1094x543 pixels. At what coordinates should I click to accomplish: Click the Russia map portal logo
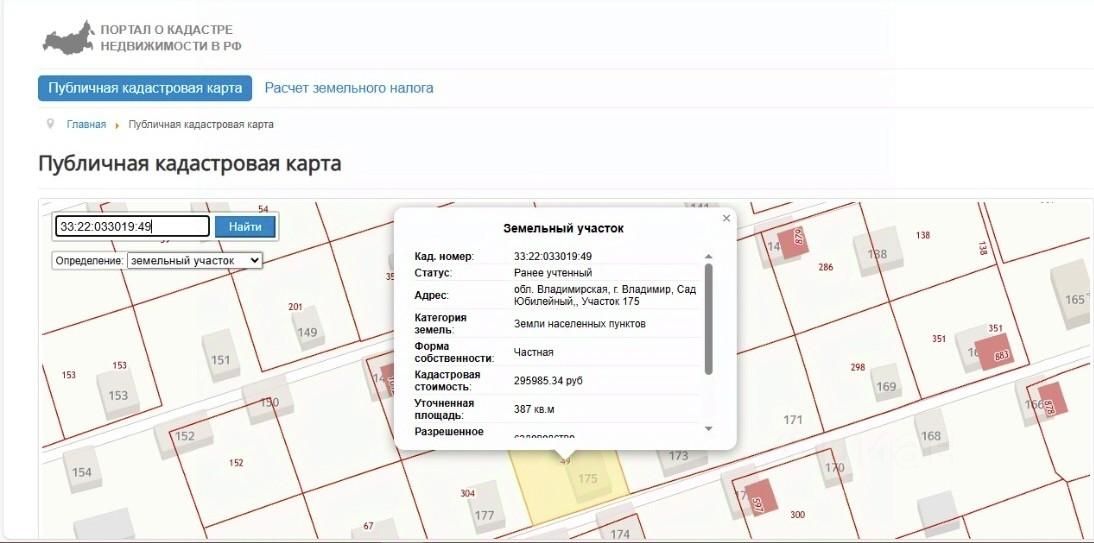tap(68, 38)
